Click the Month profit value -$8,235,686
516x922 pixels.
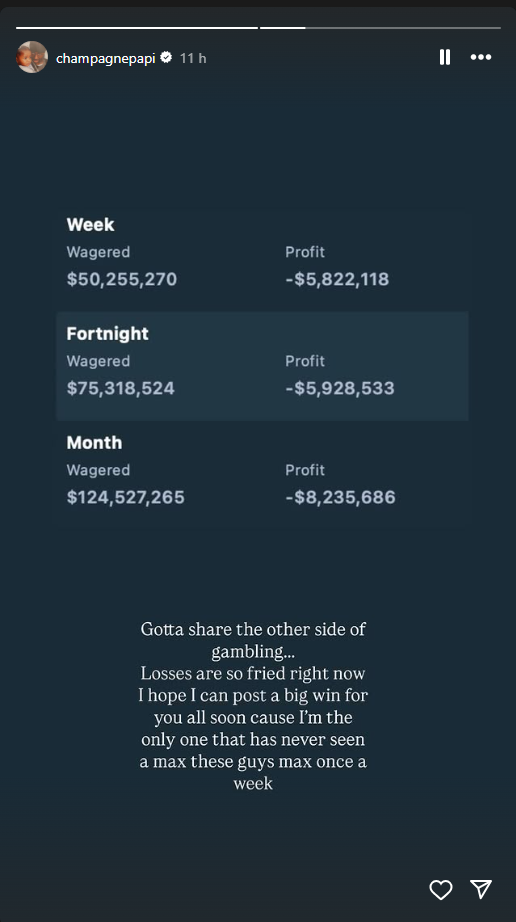(x=340, y=497)
